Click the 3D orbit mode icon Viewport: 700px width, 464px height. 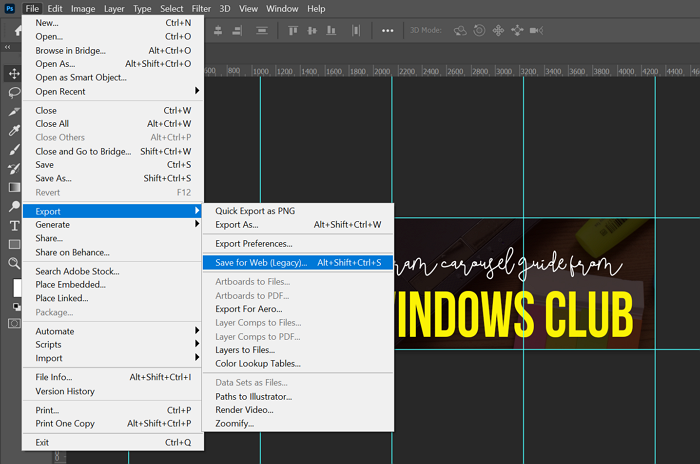point(459,30)
